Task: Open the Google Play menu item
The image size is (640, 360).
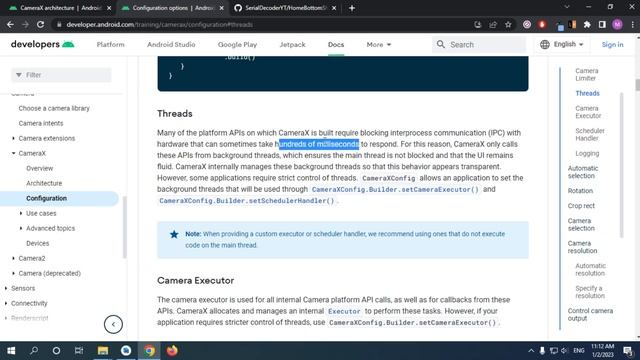Action: click(237, 44)
